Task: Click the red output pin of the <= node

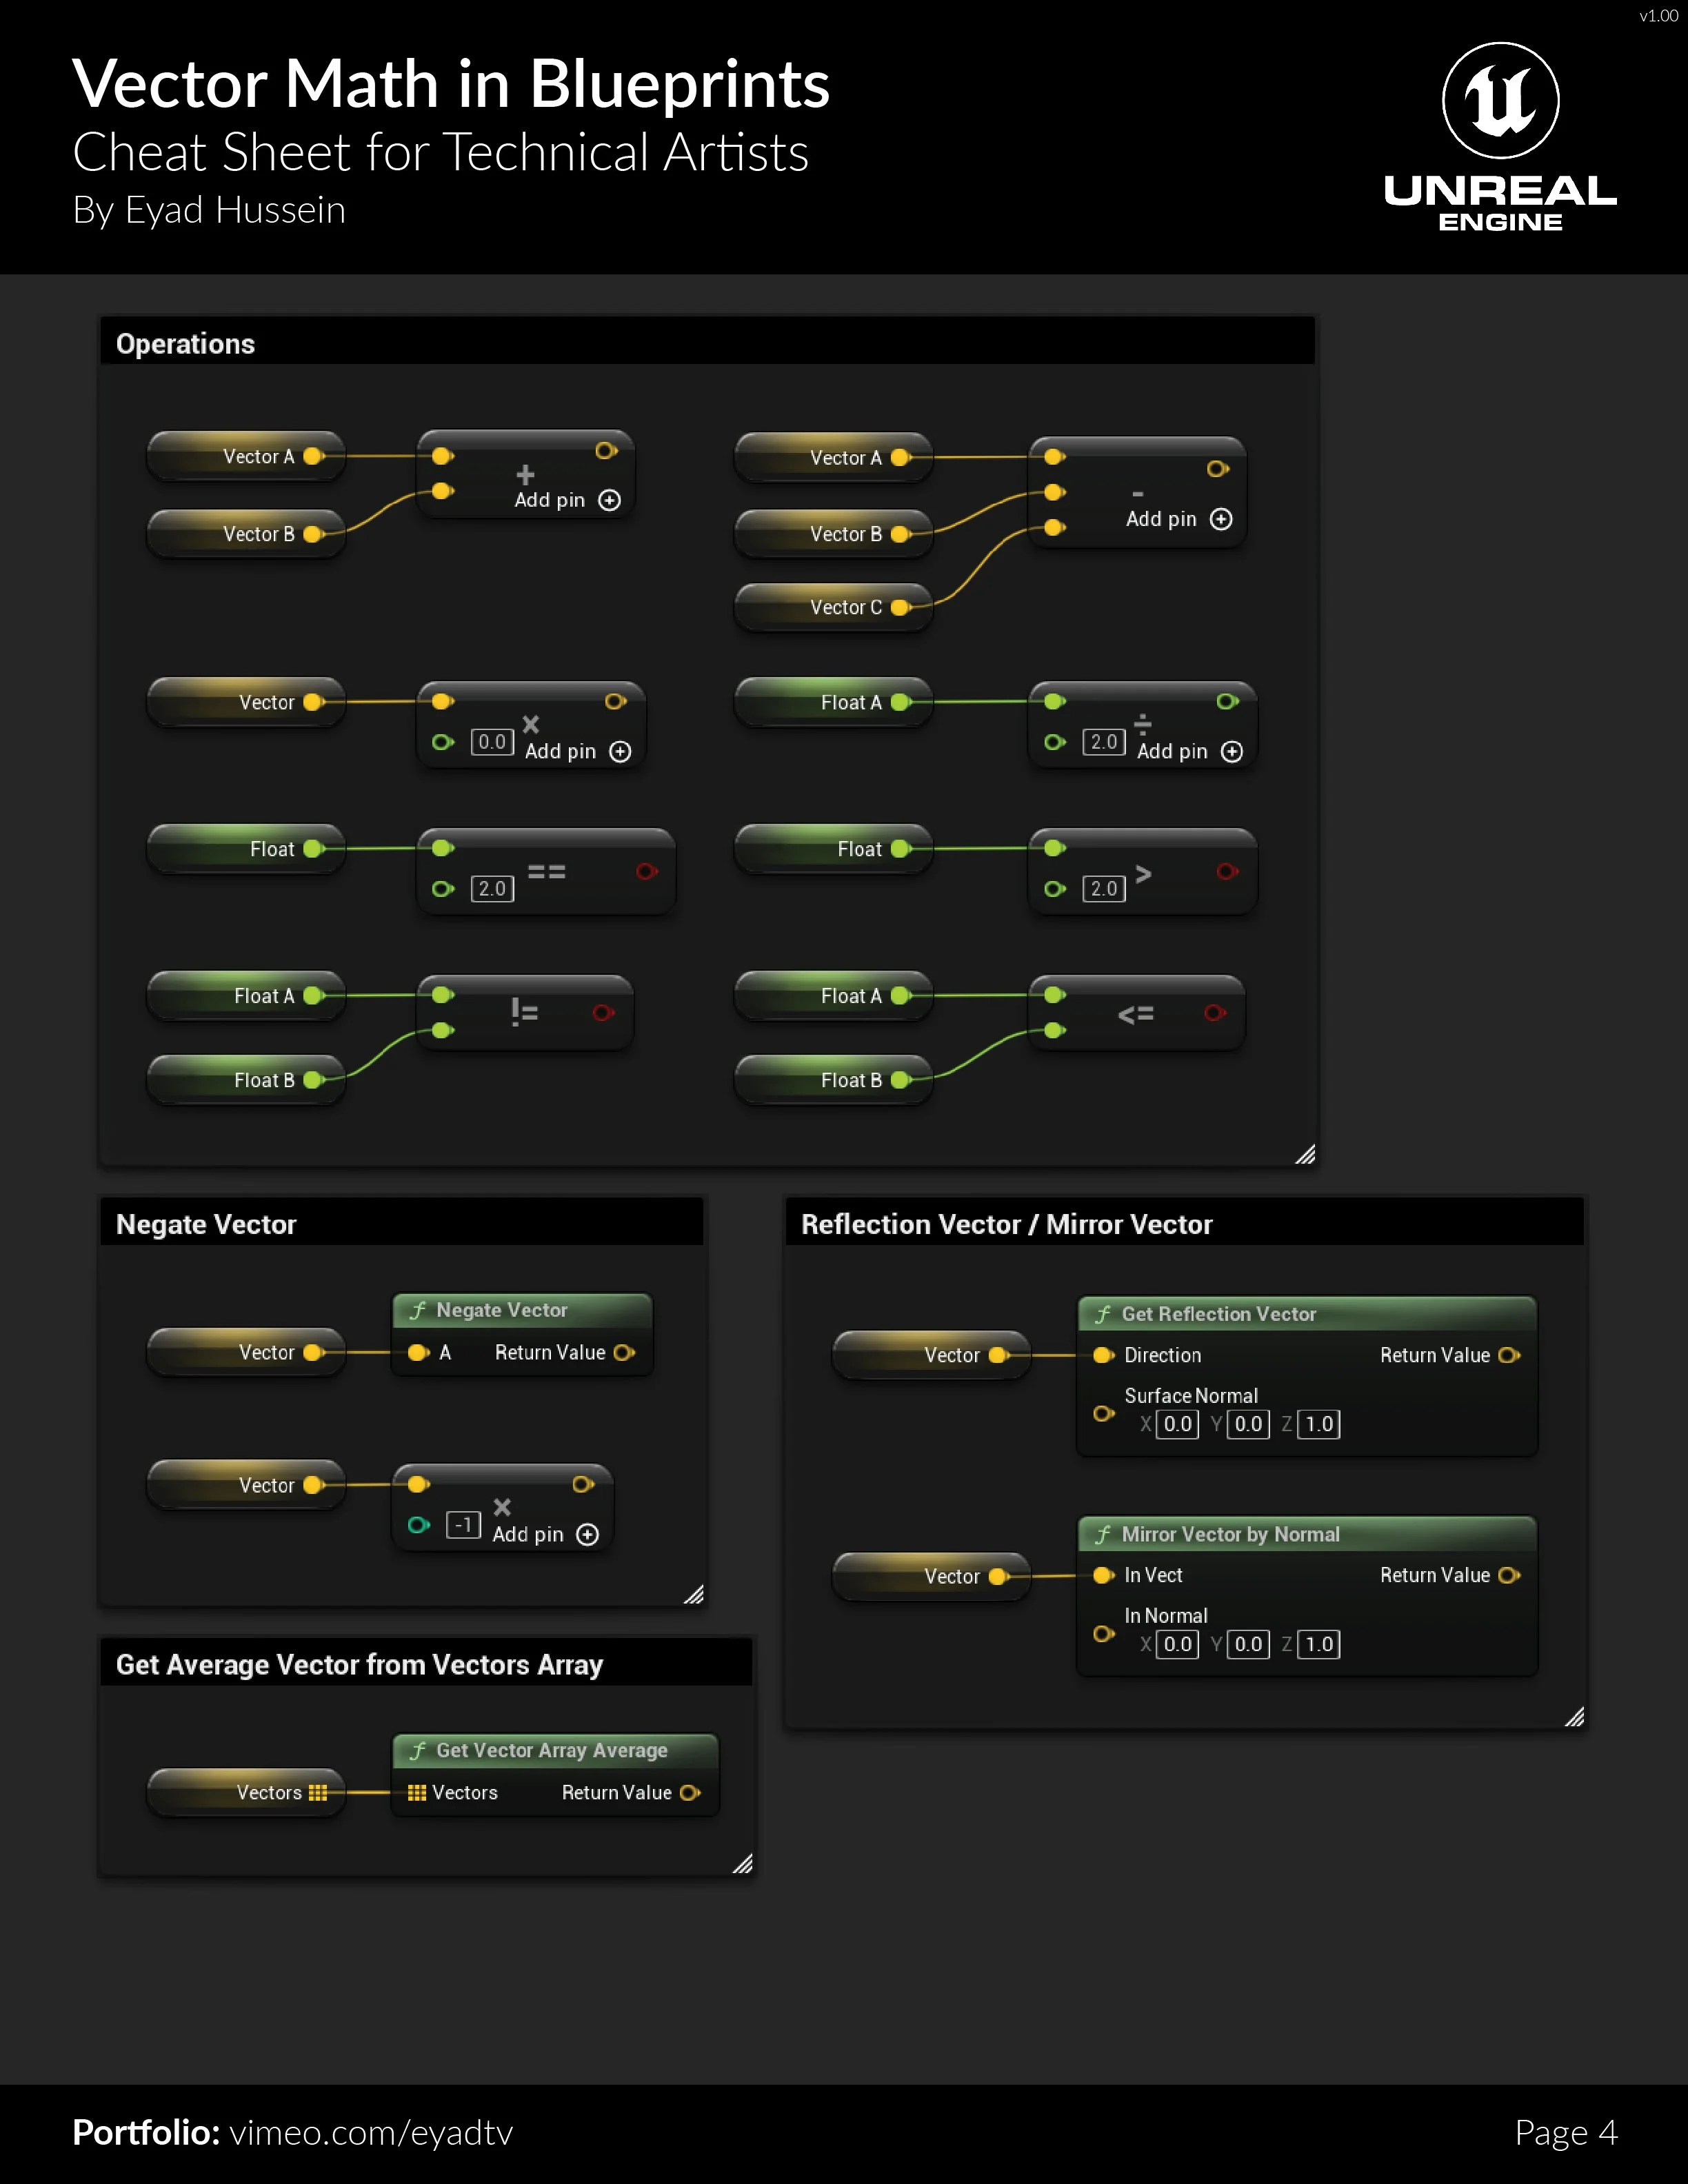Action: coord(1214,1013)
